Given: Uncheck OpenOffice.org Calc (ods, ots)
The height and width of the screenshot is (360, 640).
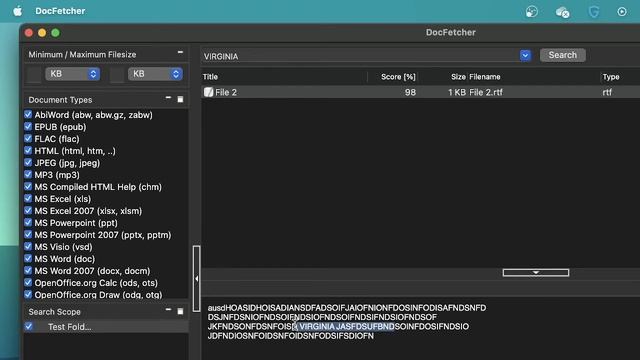Looking at the screenshot, I should [28, 282].
